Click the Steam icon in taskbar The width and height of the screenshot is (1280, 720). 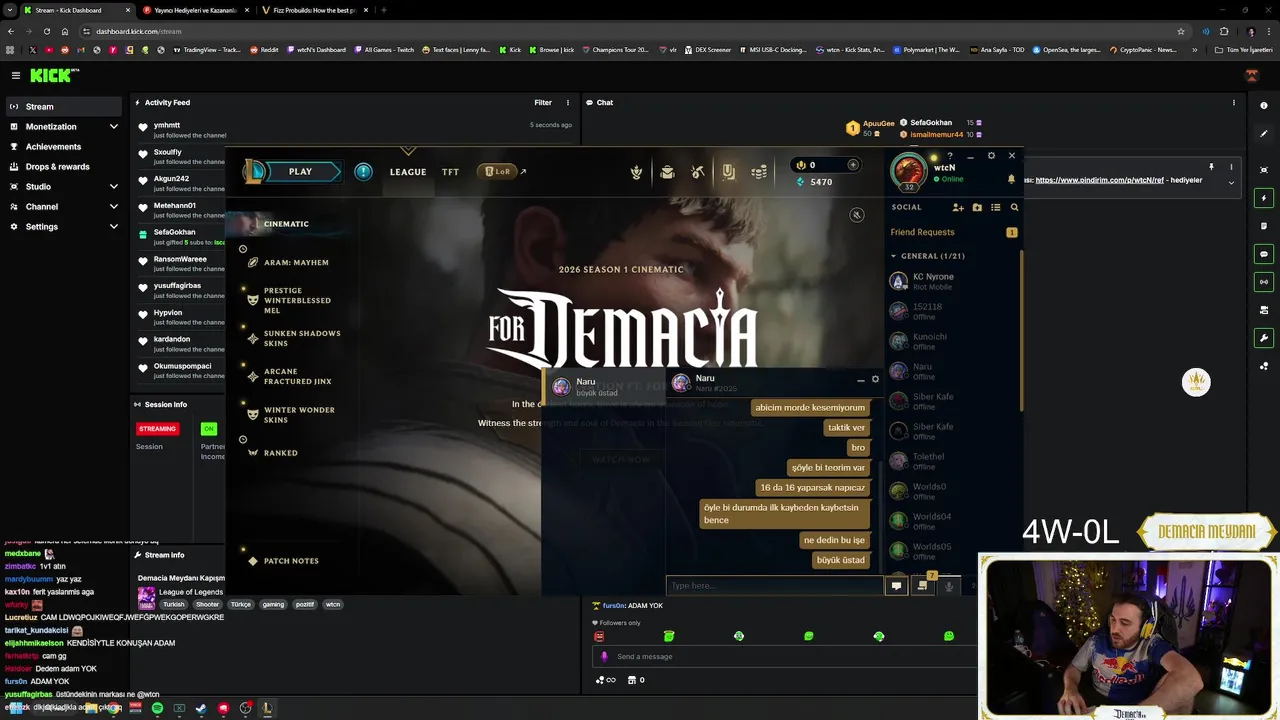coord(201,708)
